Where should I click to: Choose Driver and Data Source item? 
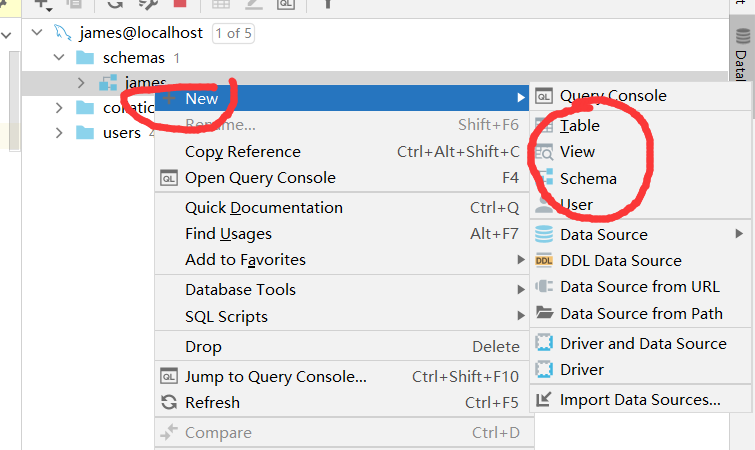point(640,344)
